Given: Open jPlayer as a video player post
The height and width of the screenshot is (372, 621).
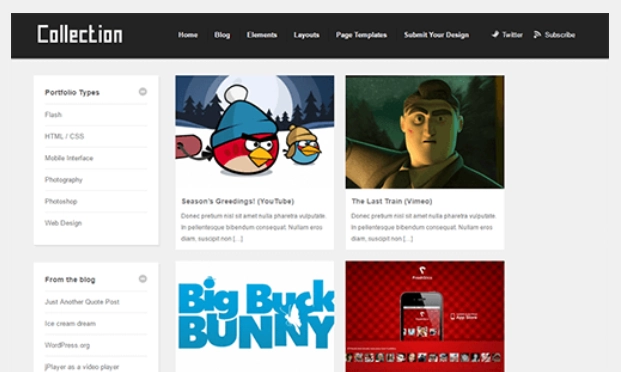Looking at the screenshot, I should coord(82,367).
